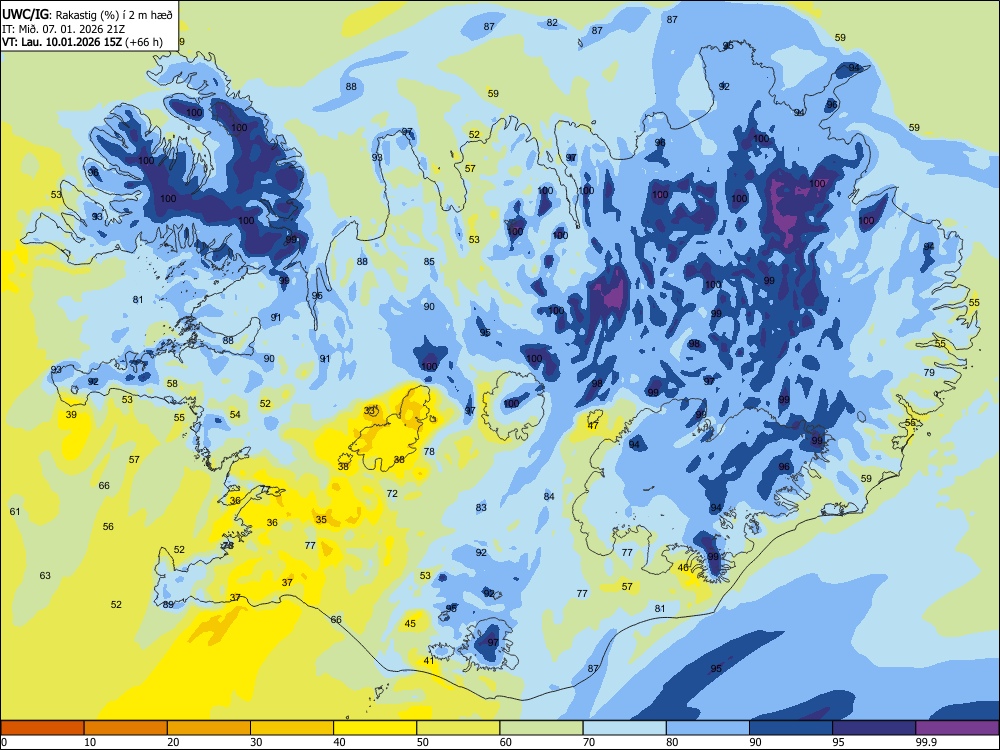
Task: Click the humidity value '45' on the map
Action: [x=410, y=624]
